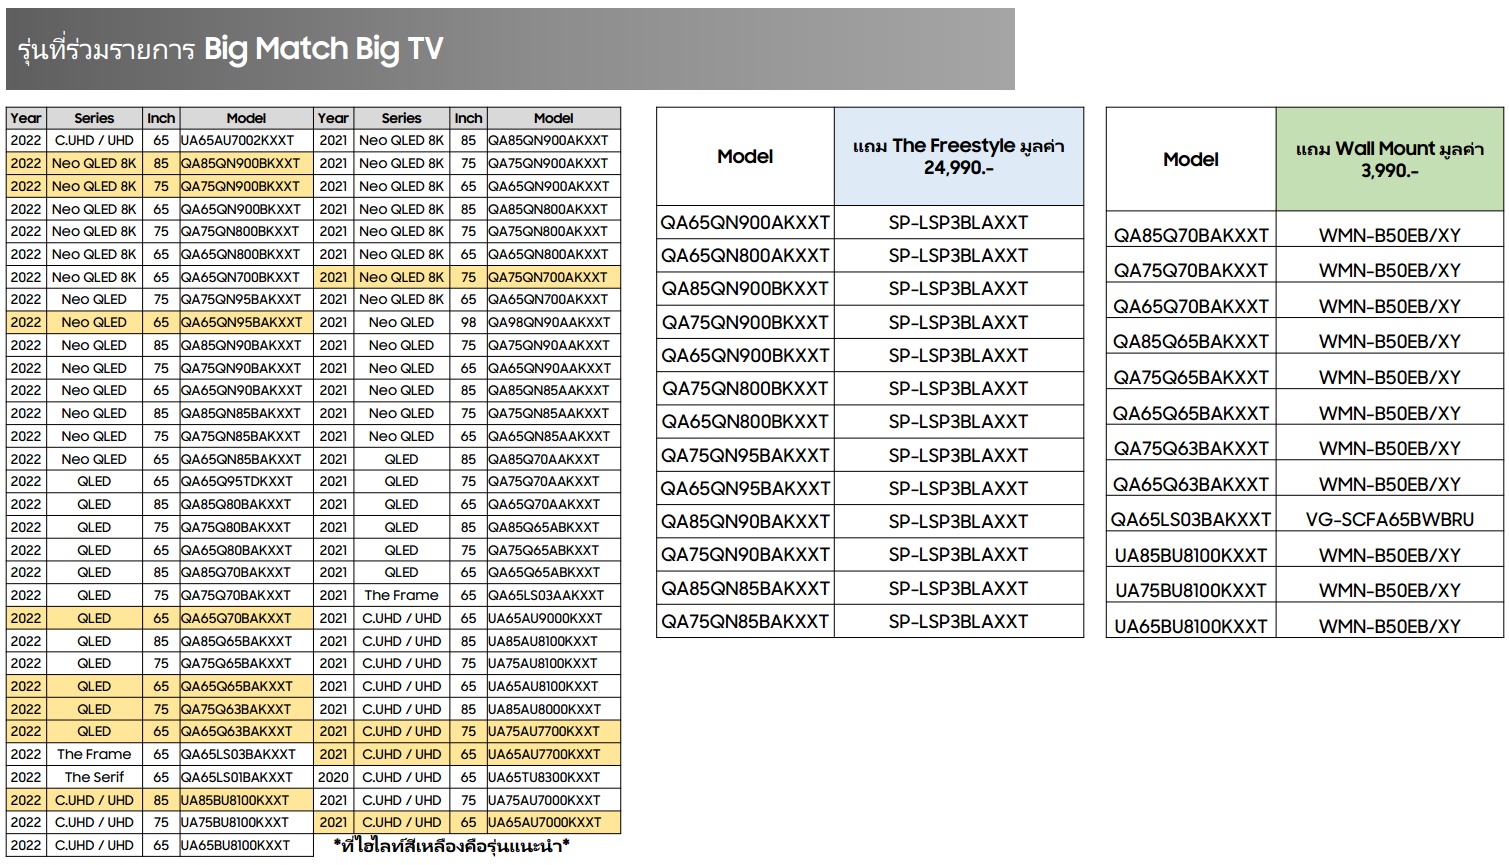Click model QA65QN700AKXXT
Screen dimensions: 1509x865
pos(553,299)
